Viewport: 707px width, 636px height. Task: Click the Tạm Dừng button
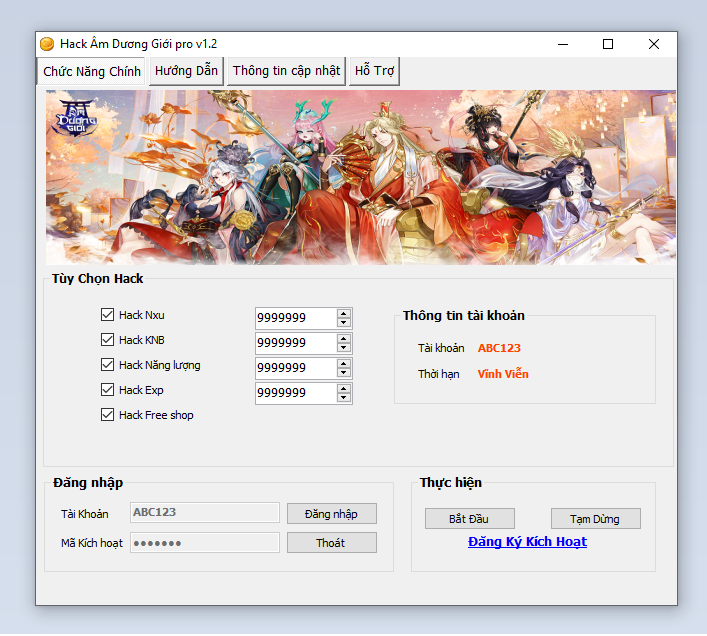coord(595,519)
